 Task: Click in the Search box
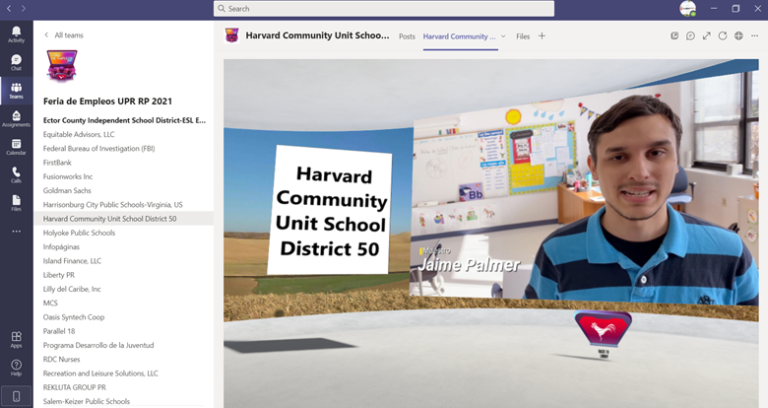tap(384, 8)
